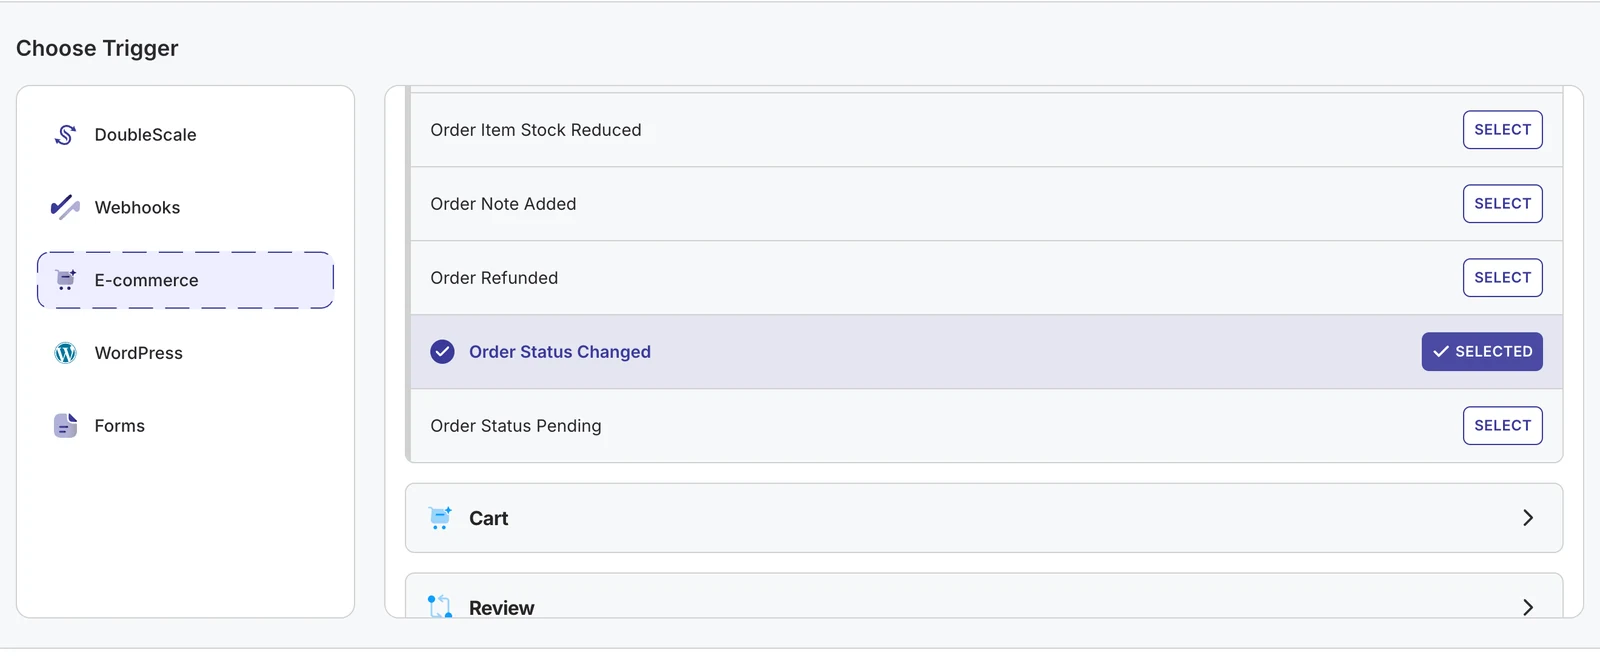
Task: Select the Order Refunded trigger
Action: pyautogui.click(x=1502, y=278)
